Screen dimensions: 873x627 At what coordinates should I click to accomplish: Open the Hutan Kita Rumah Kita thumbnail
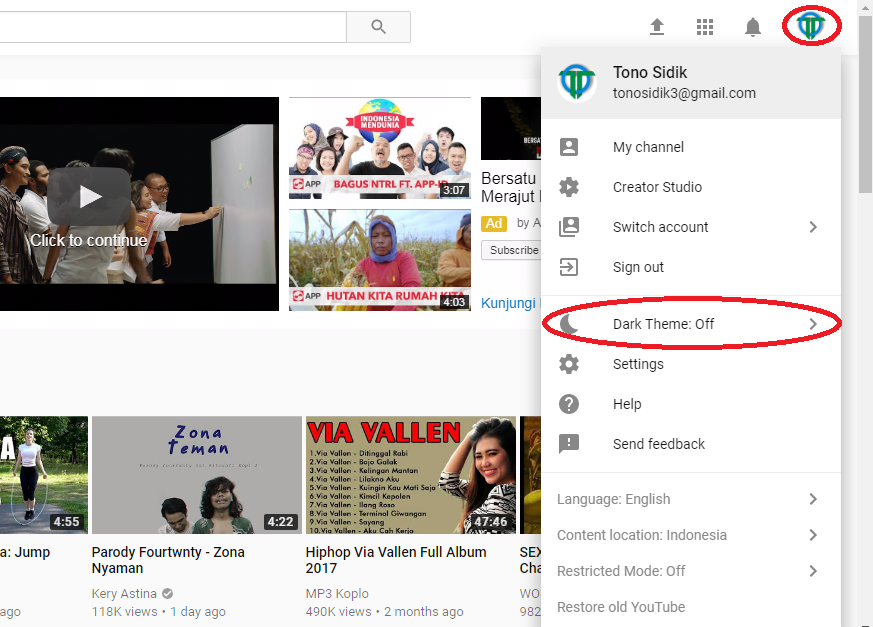[x=380, y=260]
